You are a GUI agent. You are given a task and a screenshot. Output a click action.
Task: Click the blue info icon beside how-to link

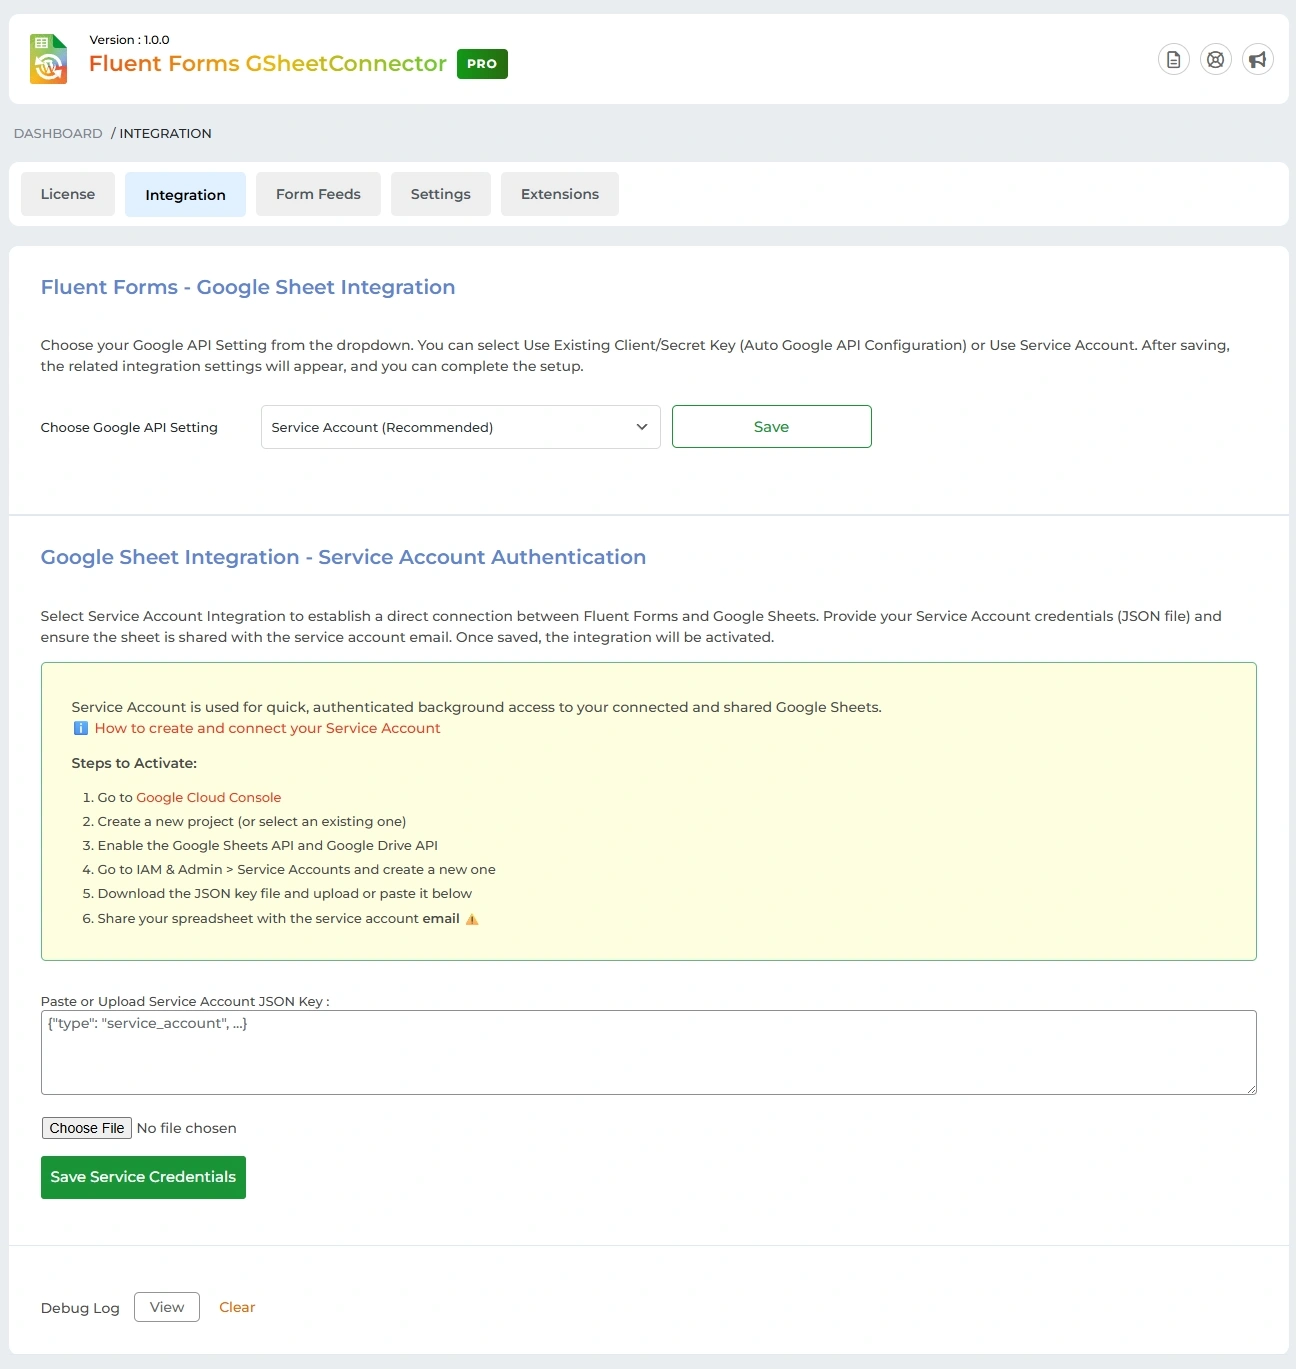pos(81,728)
